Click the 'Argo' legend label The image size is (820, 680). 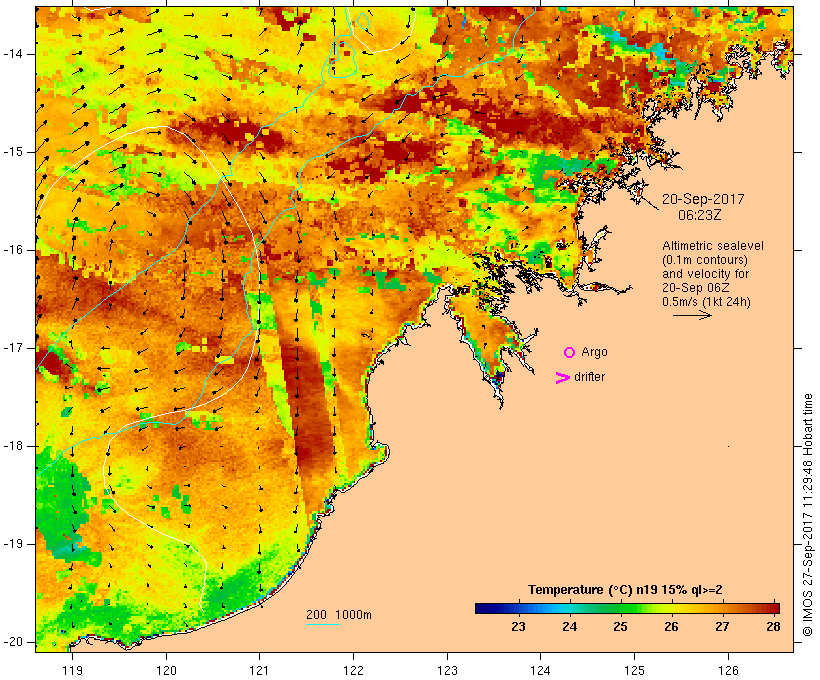point(595,352)
